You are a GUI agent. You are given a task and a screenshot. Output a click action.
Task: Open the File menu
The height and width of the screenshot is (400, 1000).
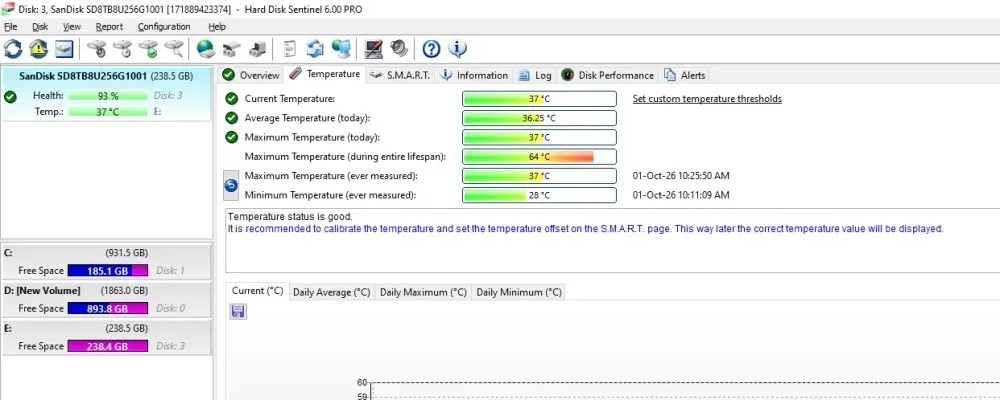point(10,27)
